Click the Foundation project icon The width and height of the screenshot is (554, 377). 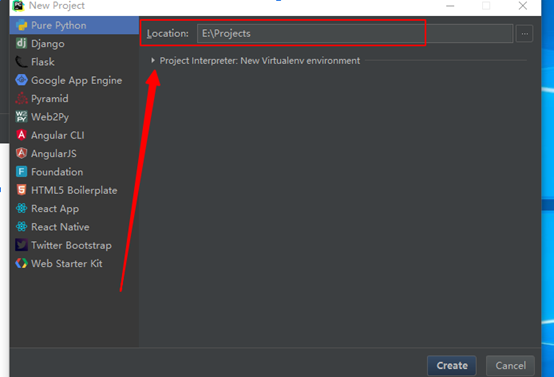pos(22,172)
